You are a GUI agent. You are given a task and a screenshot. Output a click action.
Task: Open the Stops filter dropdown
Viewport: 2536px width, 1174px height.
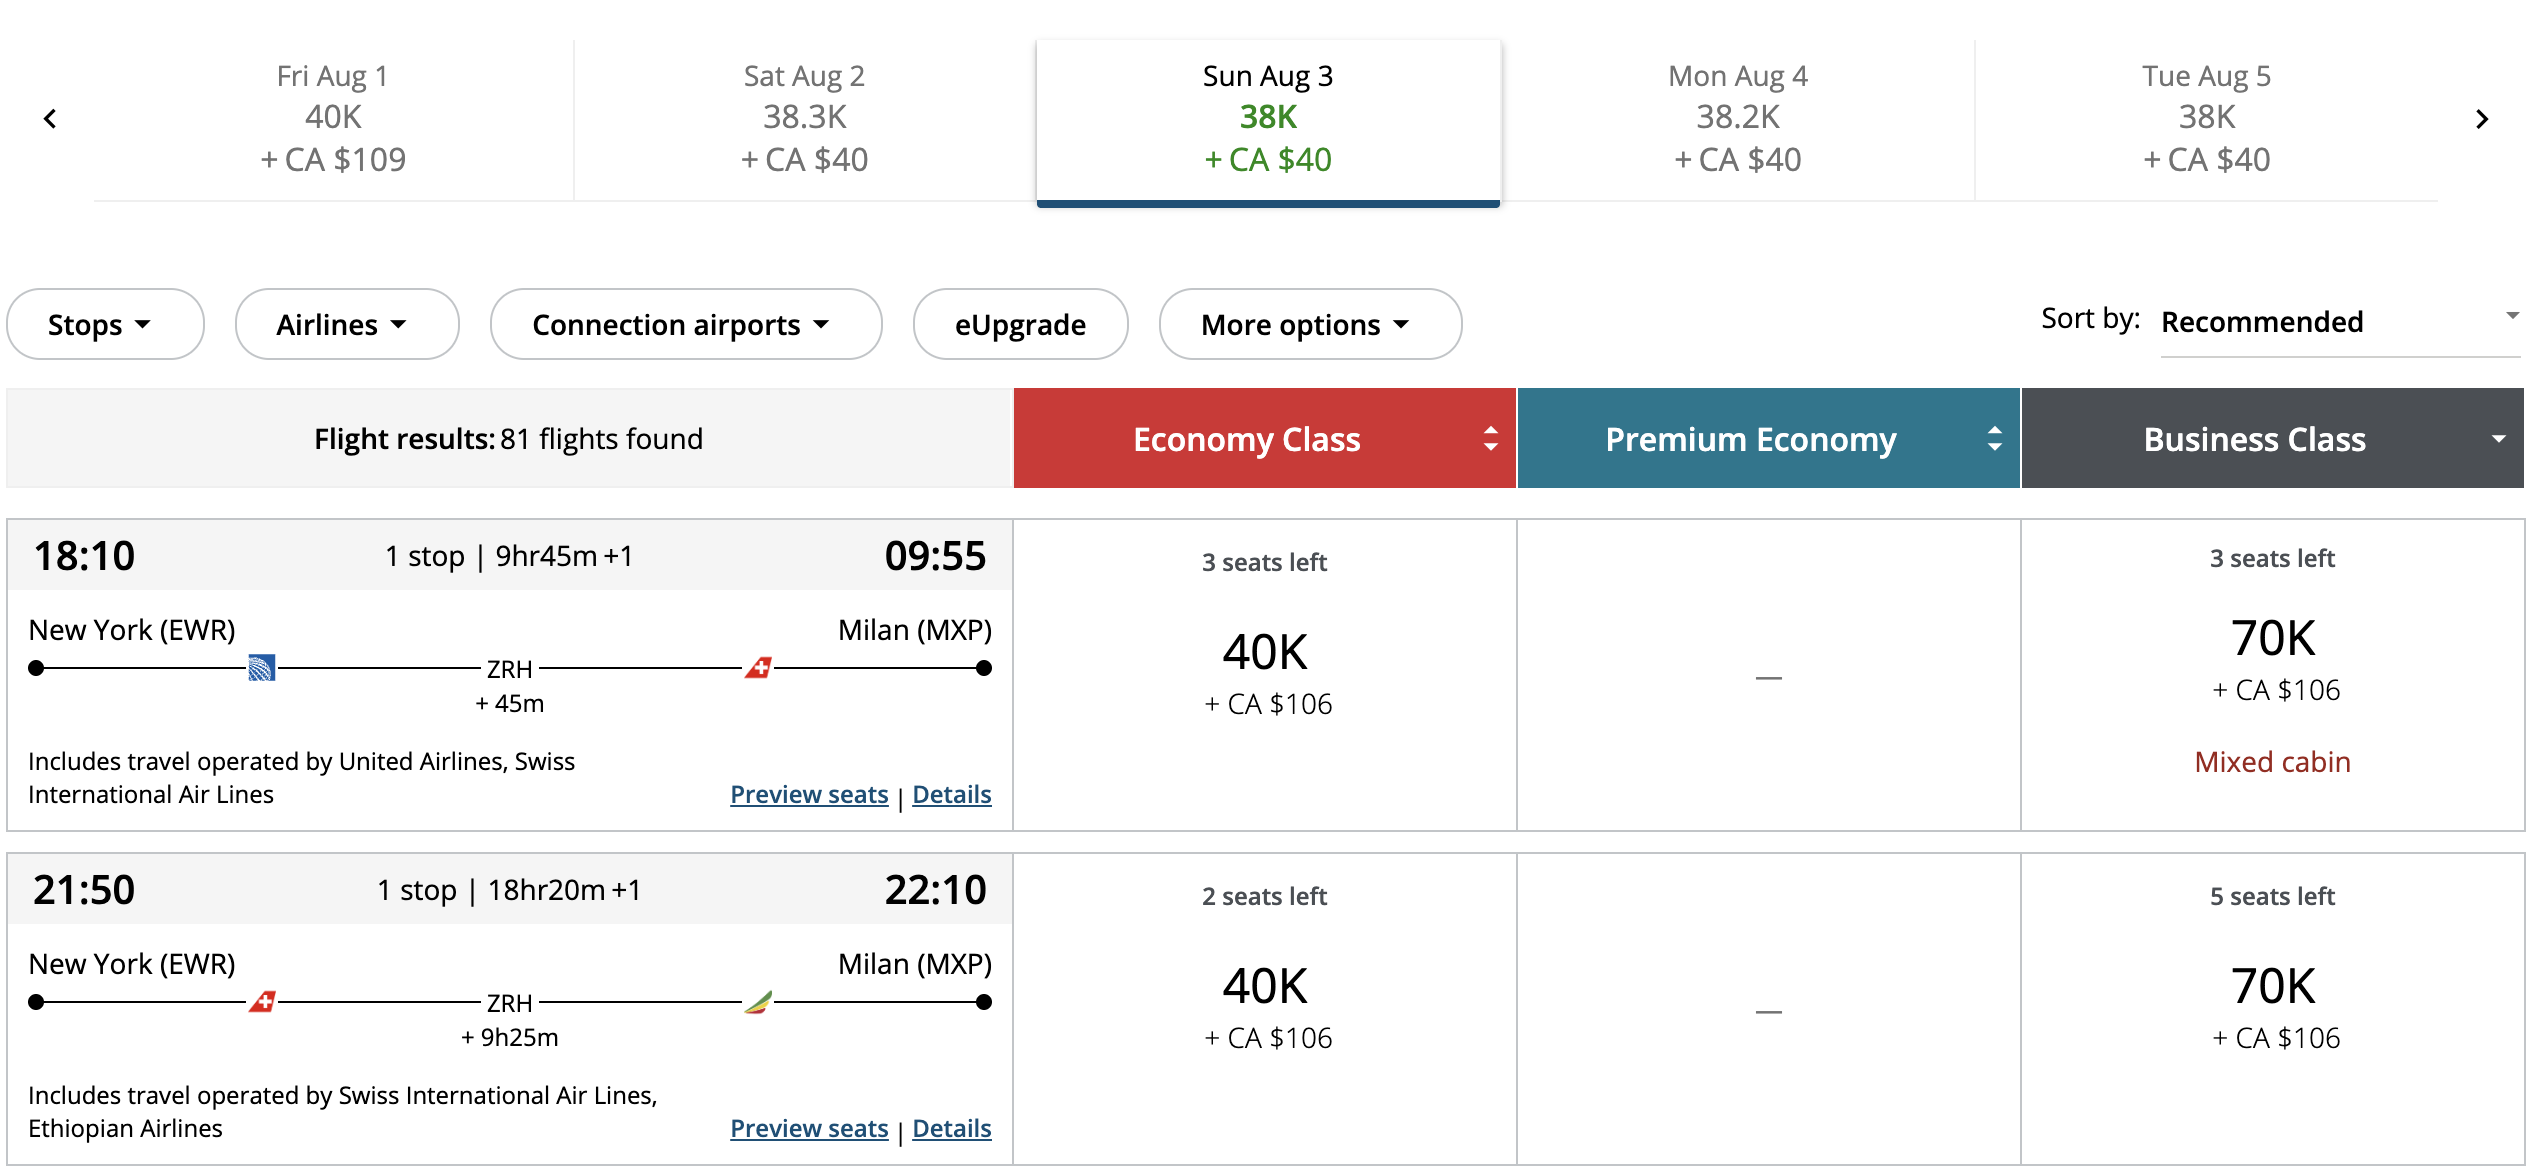tap(105, 324)
